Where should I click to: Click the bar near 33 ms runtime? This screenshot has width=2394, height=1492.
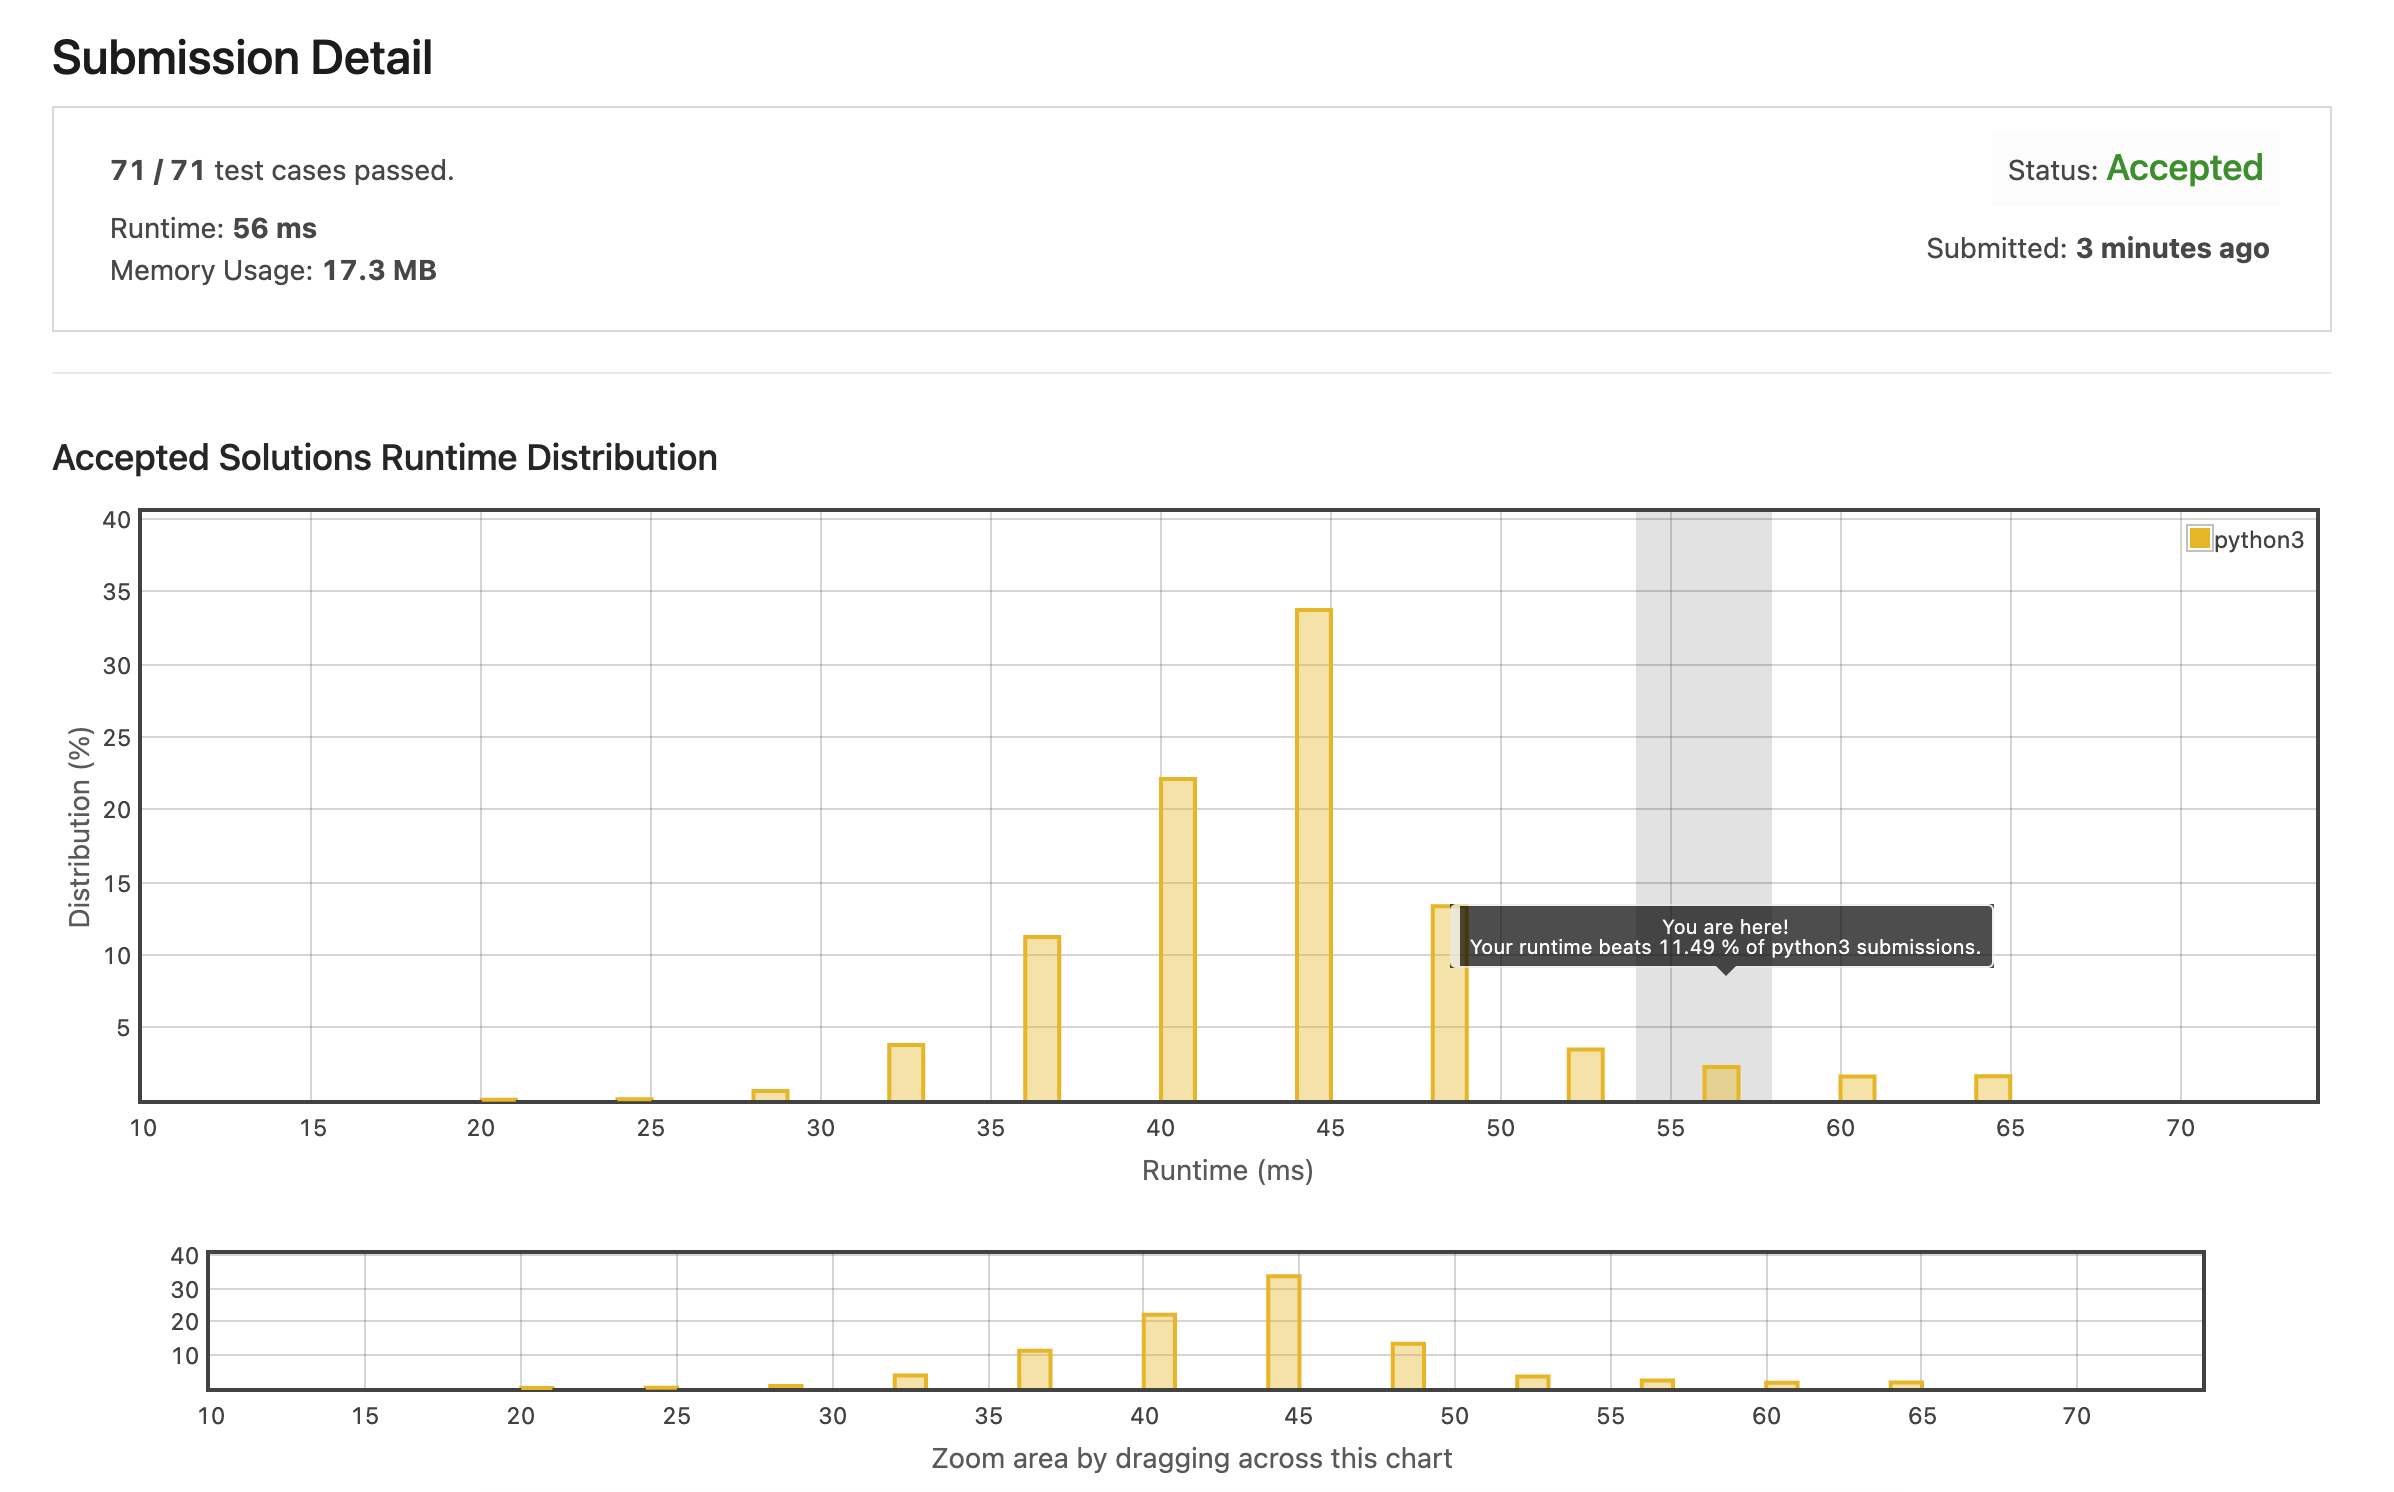pos(906,1072)
